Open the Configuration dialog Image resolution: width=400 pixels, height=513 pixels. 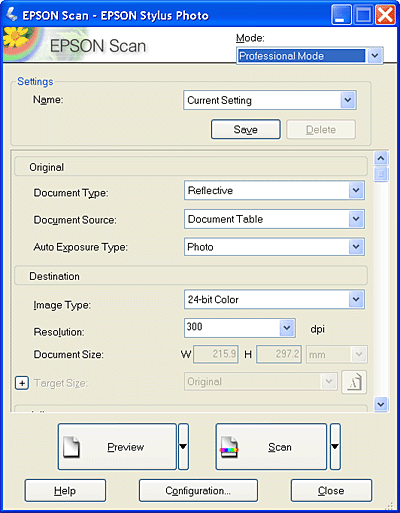[x=198, y=490]
